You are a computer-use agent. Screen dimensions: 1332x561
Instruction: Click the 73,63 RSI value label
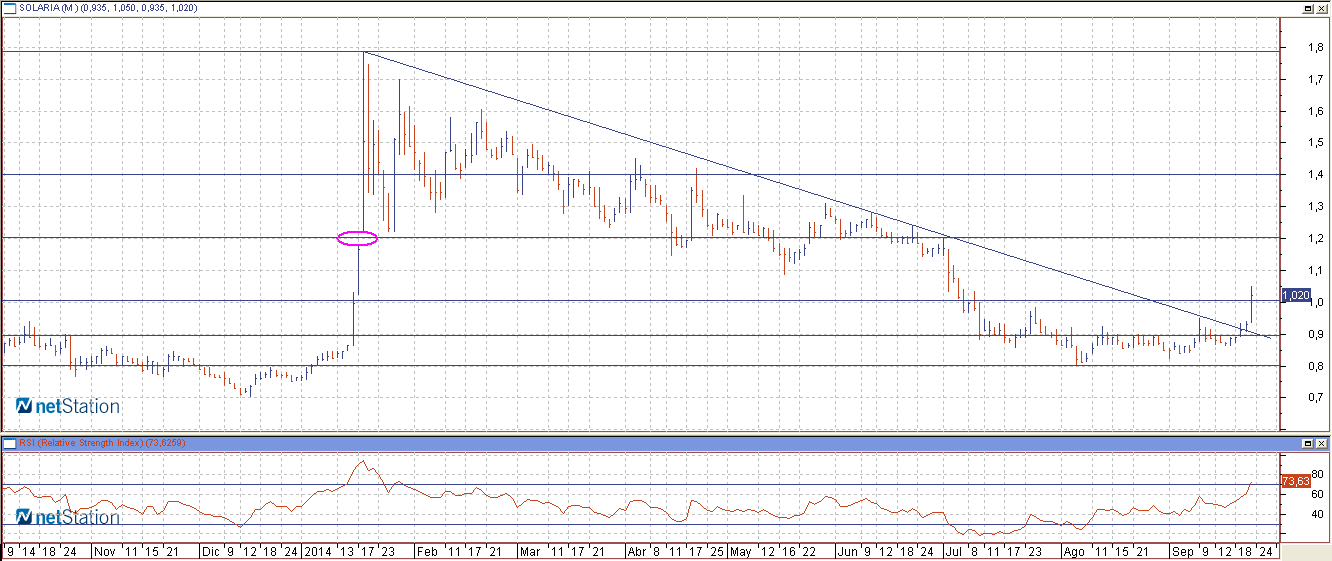pyautogui.click(x=1294, y=481)
